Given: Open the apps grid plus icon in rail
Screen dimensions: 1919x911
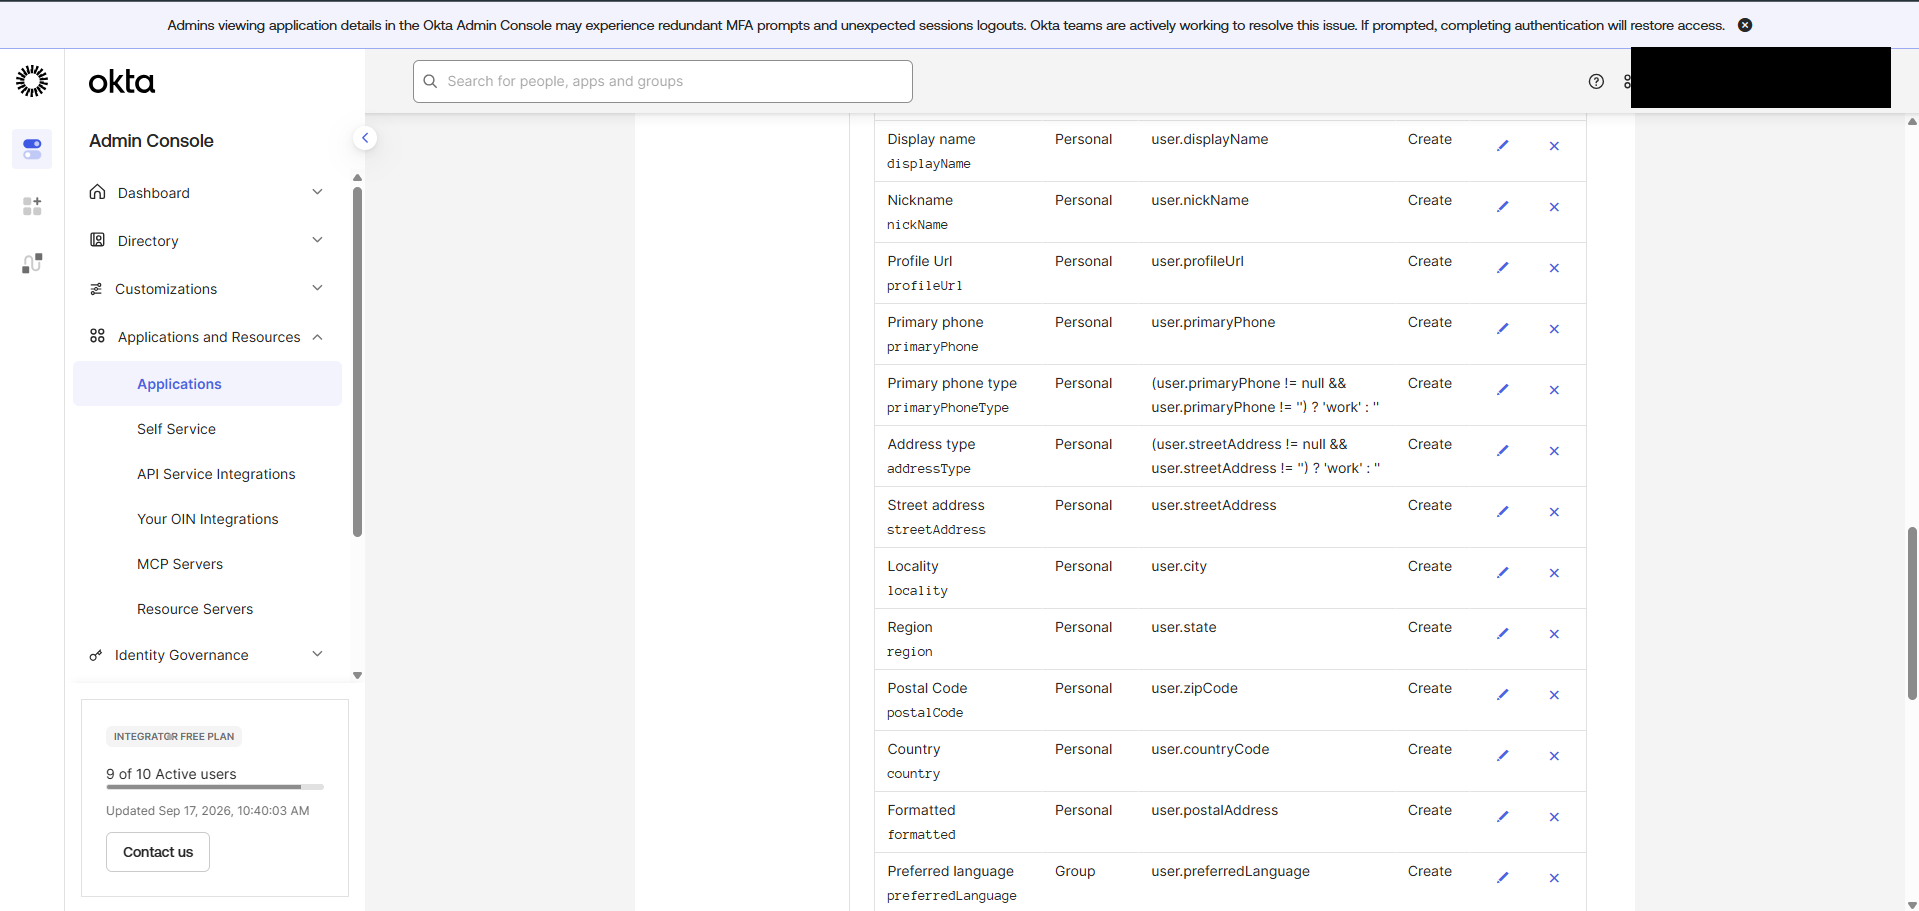Looking at the screenshot, I should pyautogui.click(x=32, y=206).
